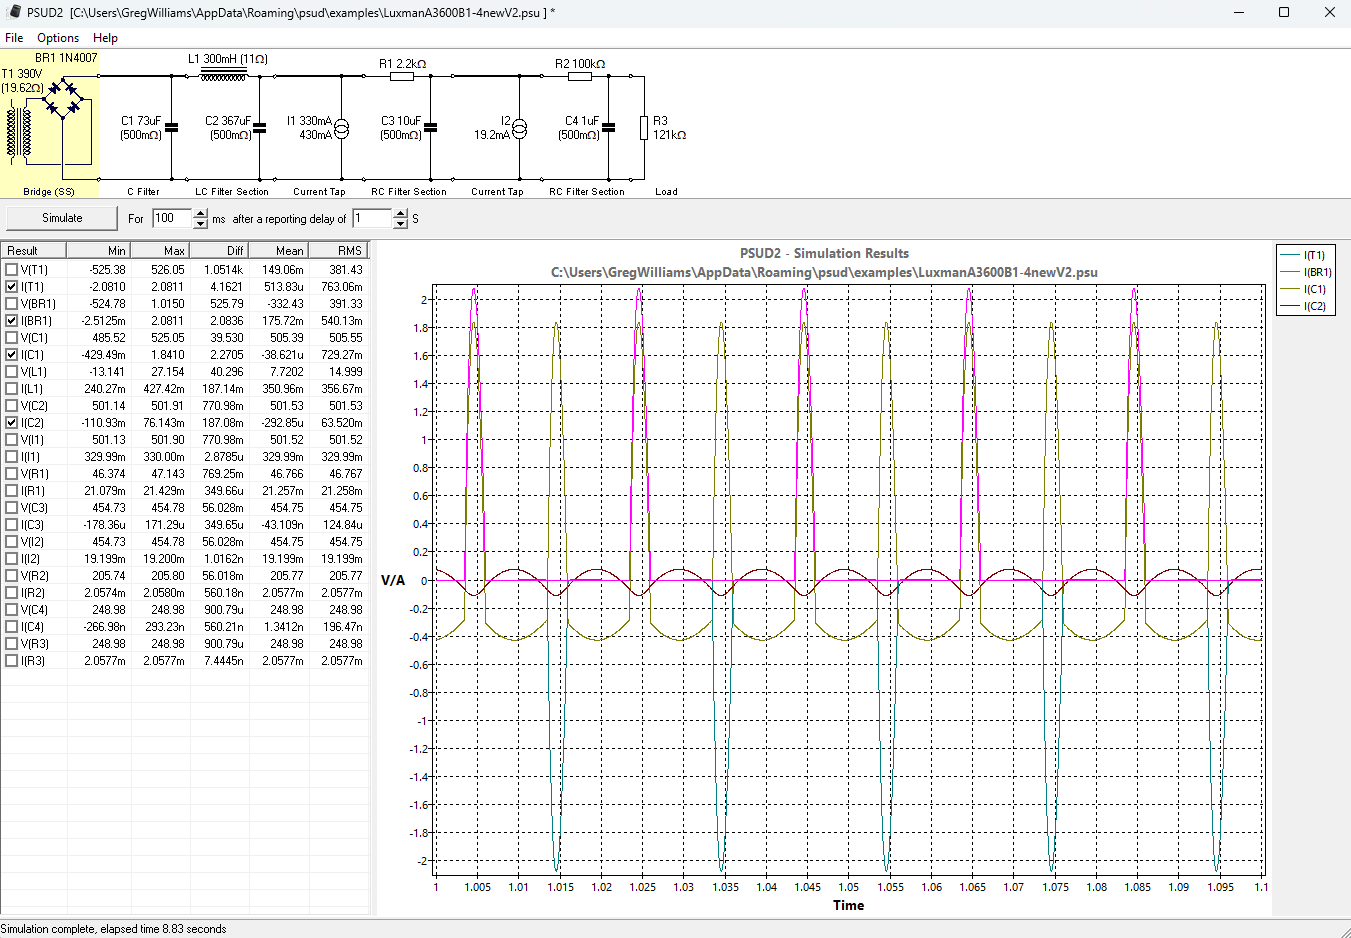Click status bar text Simulation complete
Screen dimensions: 1351x938
[x=113, y=929]
